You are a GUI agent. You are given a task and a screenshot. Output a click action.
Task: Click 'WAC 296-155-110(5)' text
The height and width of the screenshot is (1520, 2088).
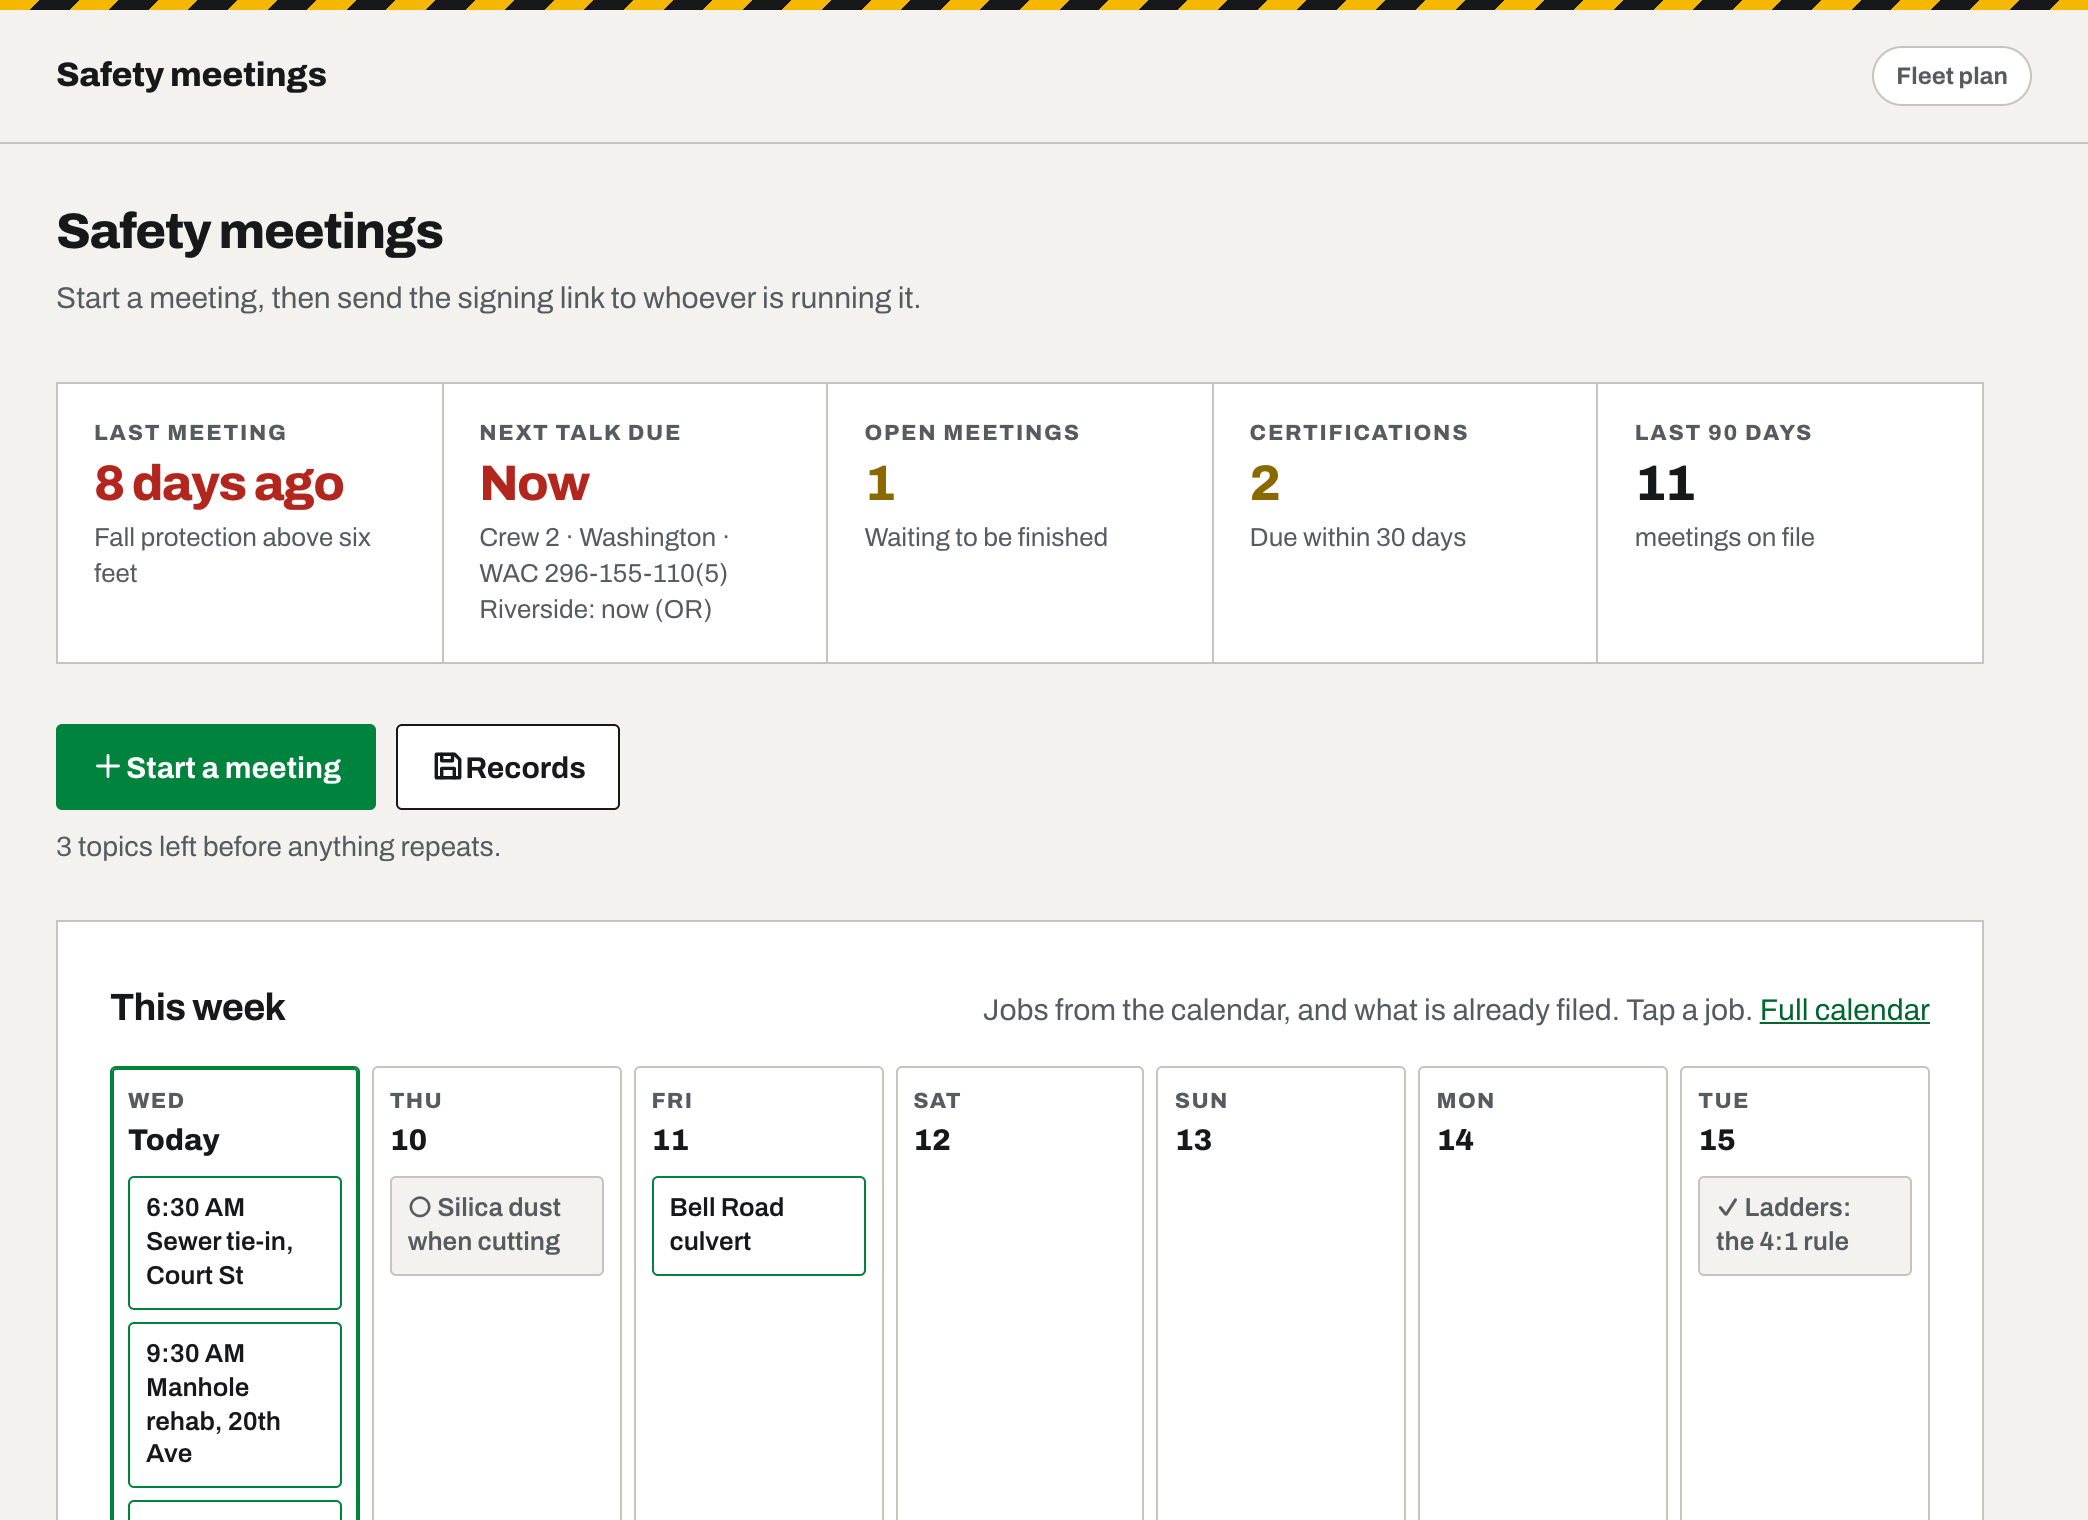[x=603, y=573]
